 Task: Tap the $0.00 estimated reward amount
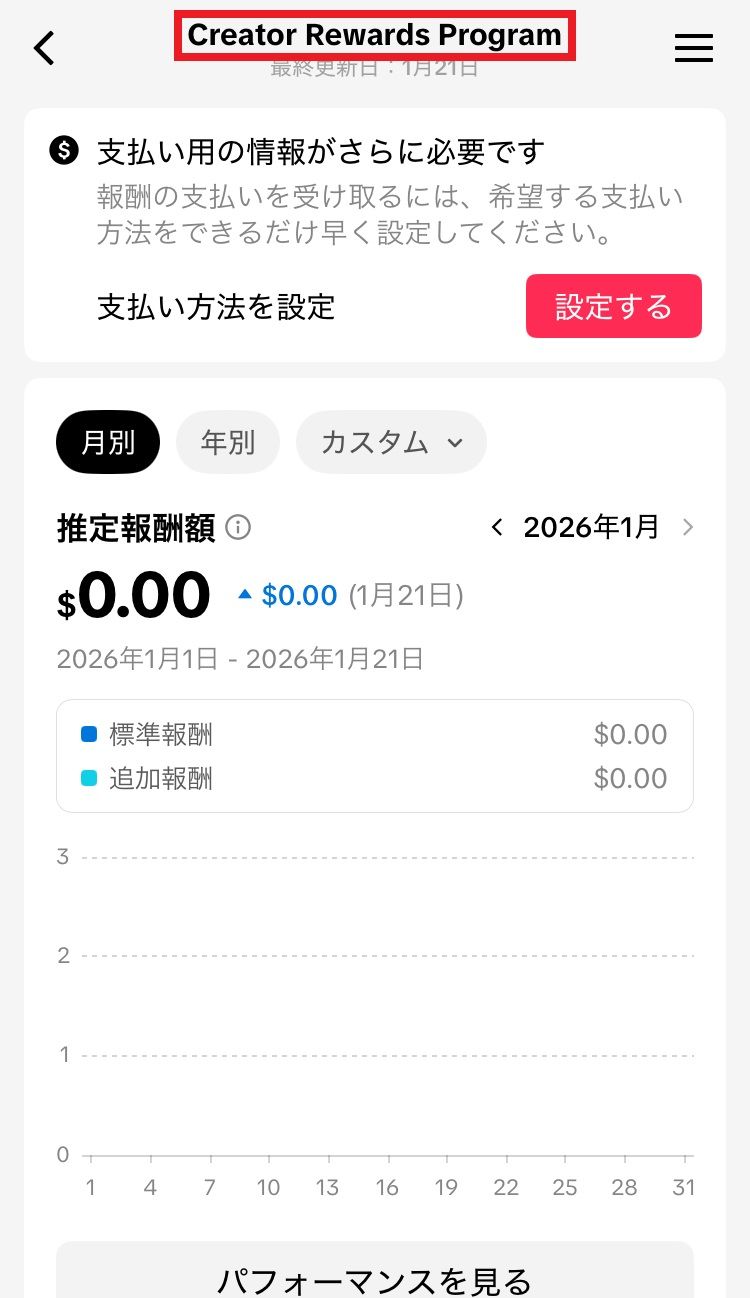(x=134, y=597)
